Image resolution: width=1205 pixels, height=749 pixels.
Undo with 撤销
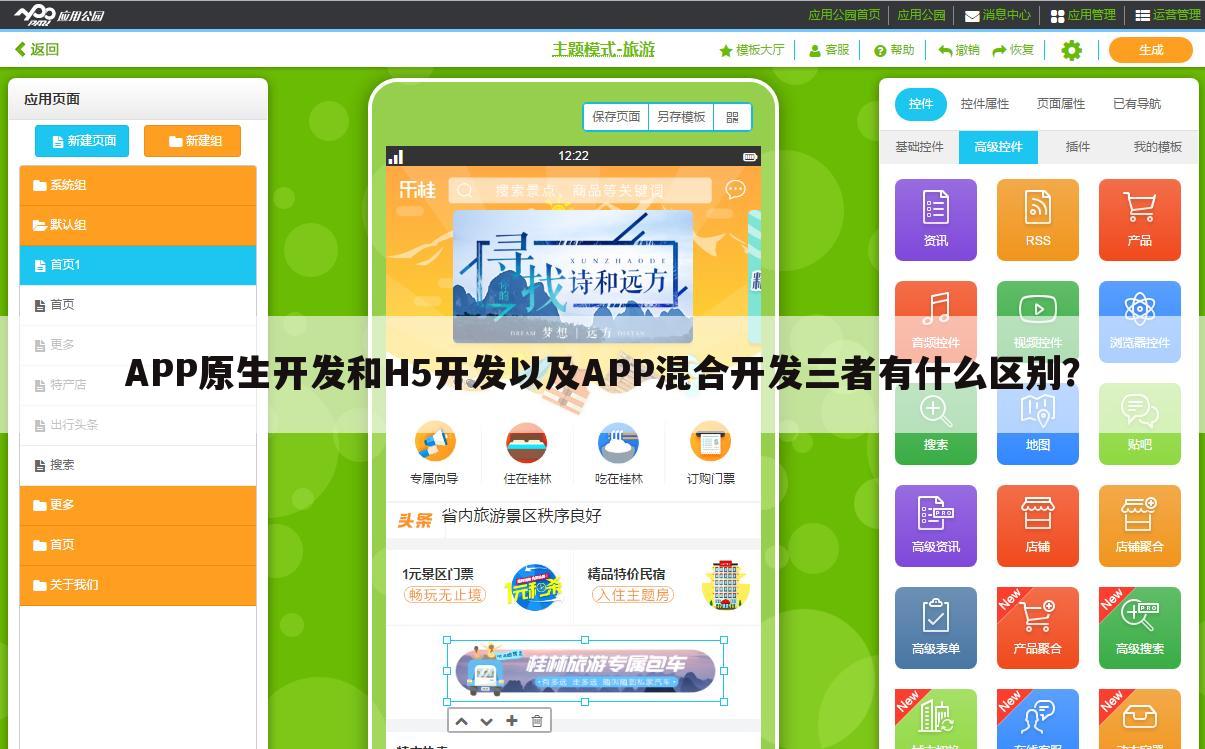click(959, 50)
